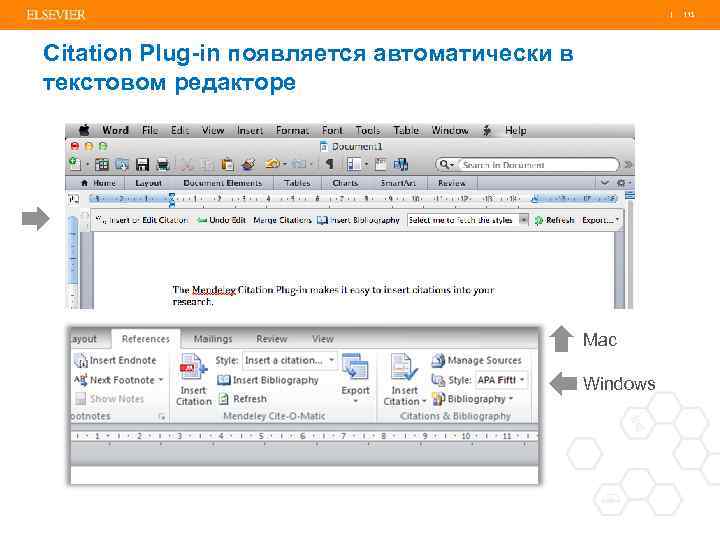Open the Insert menu

point(250,130)
